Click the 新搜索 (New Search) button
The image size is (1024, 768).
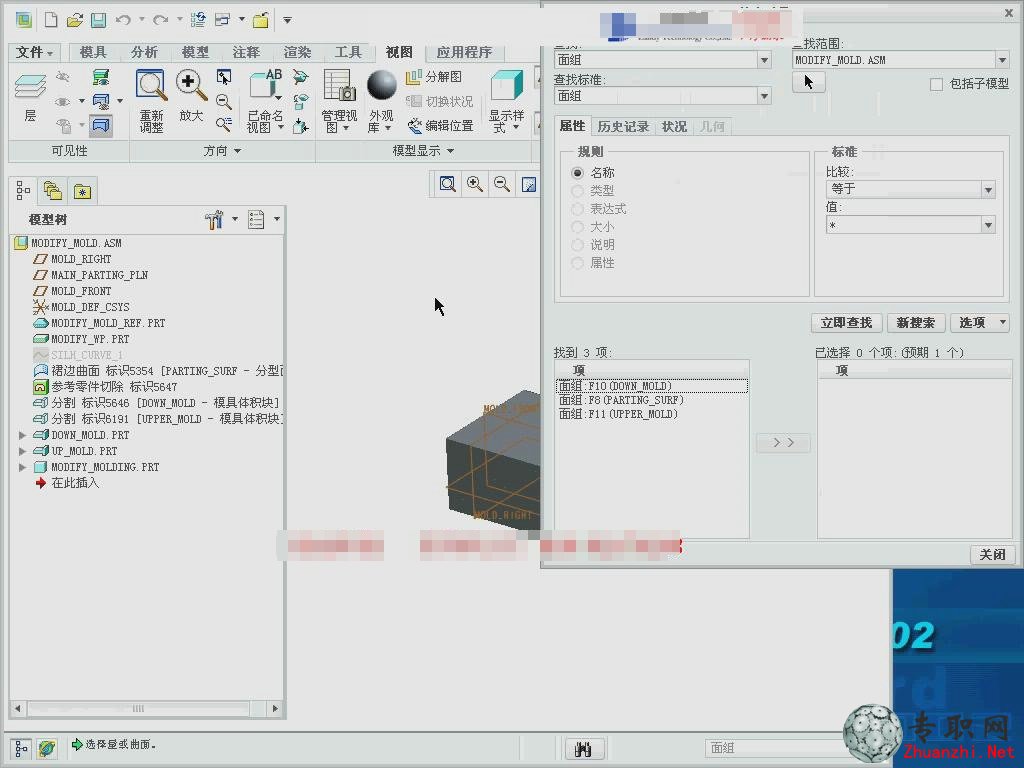tap(916, 323)
